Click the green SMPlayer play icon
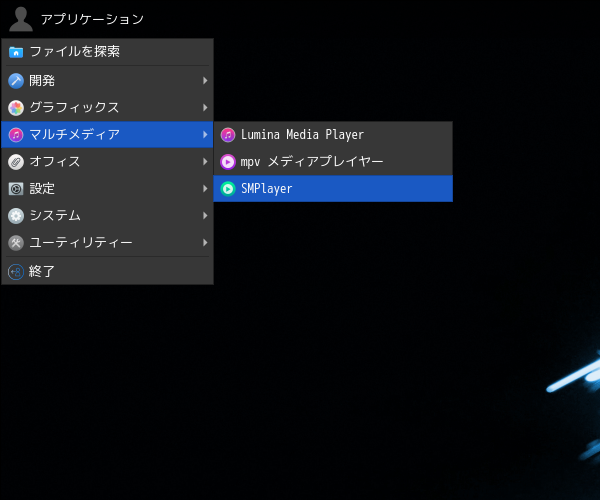600x500 pixels. [228, 189]
